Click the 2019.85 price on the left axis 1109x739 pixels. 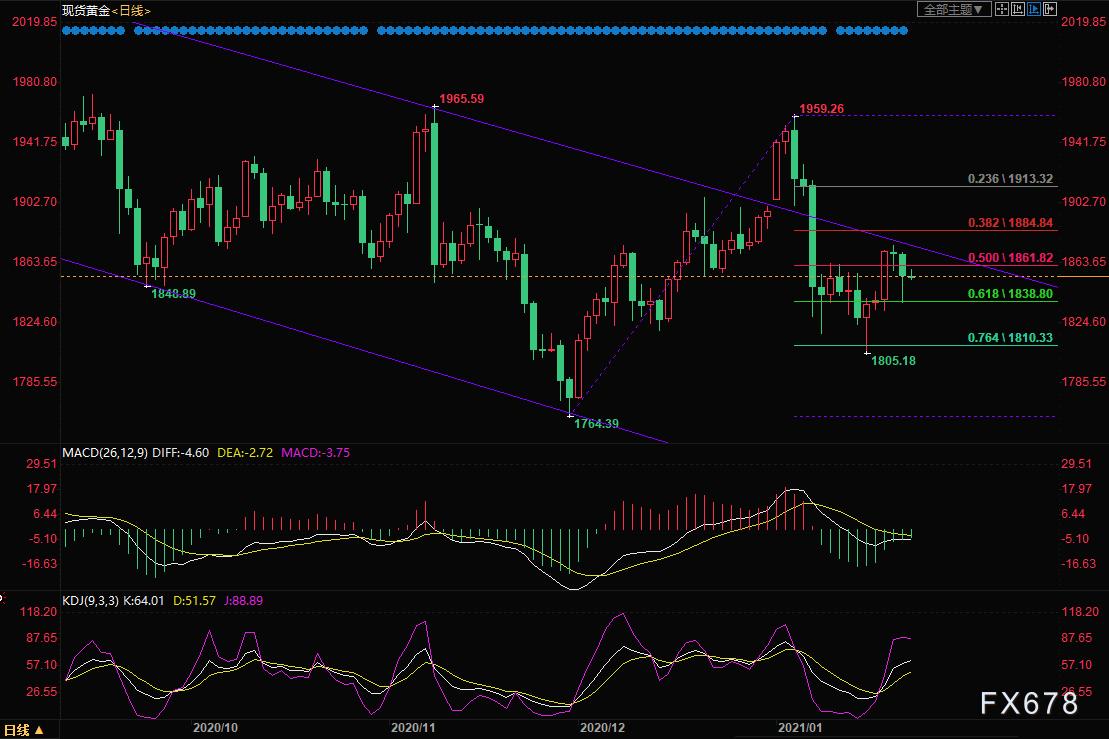coord(35,22)
